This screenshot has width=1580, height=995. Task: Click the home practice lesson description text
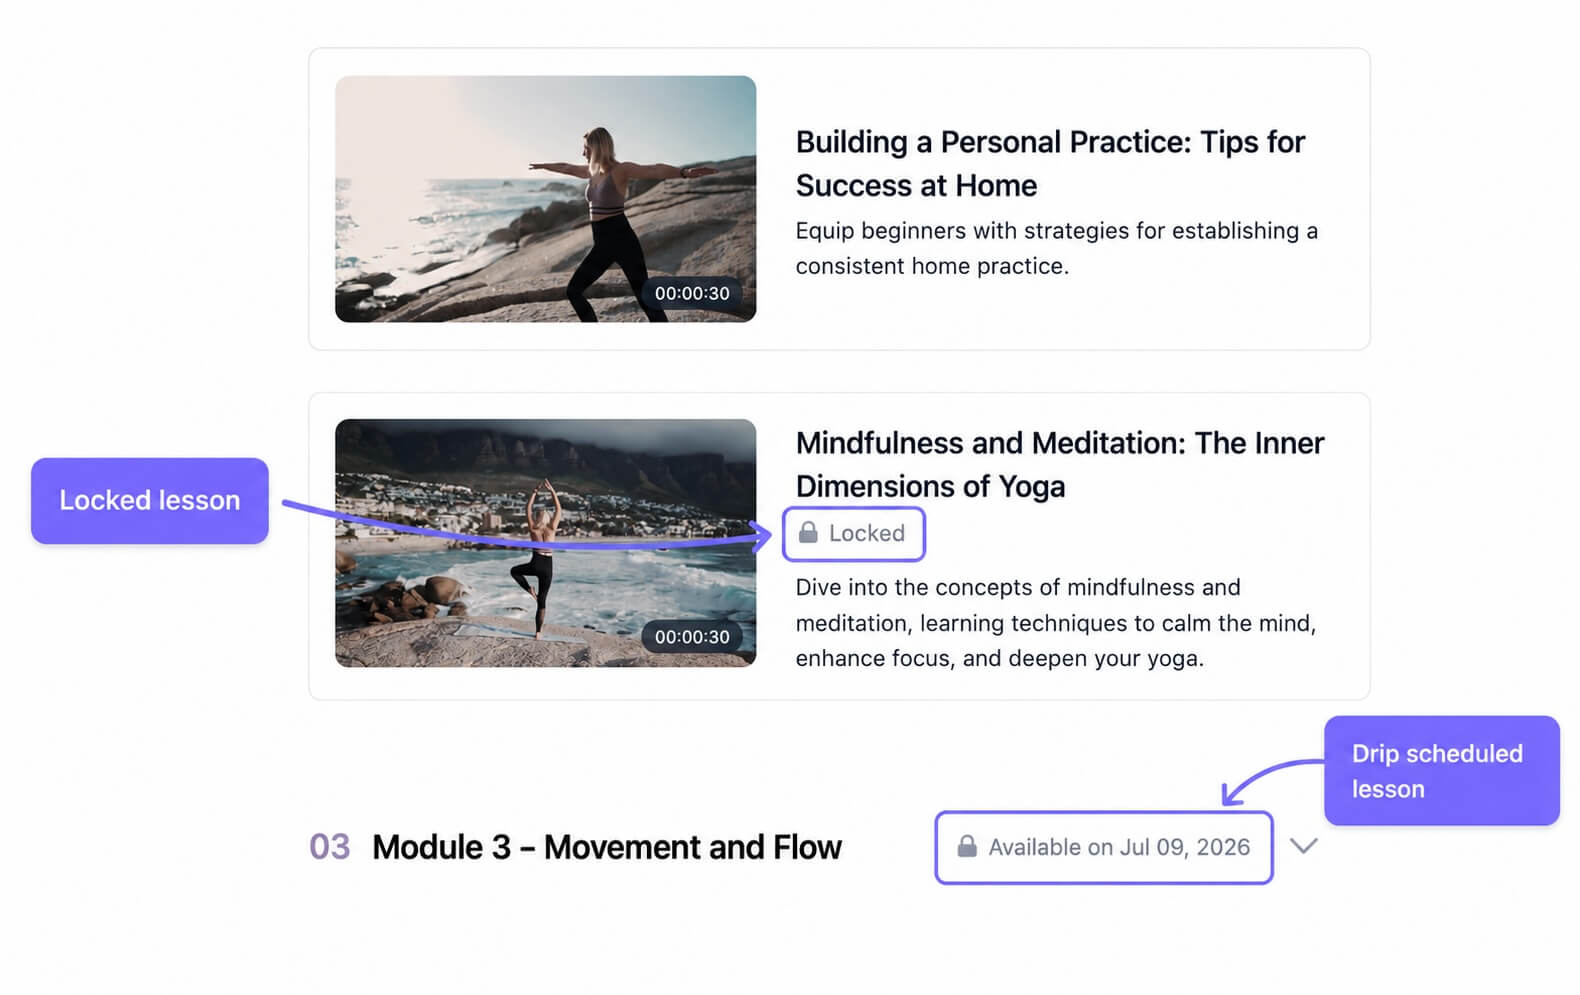[x=1057, y=248]
